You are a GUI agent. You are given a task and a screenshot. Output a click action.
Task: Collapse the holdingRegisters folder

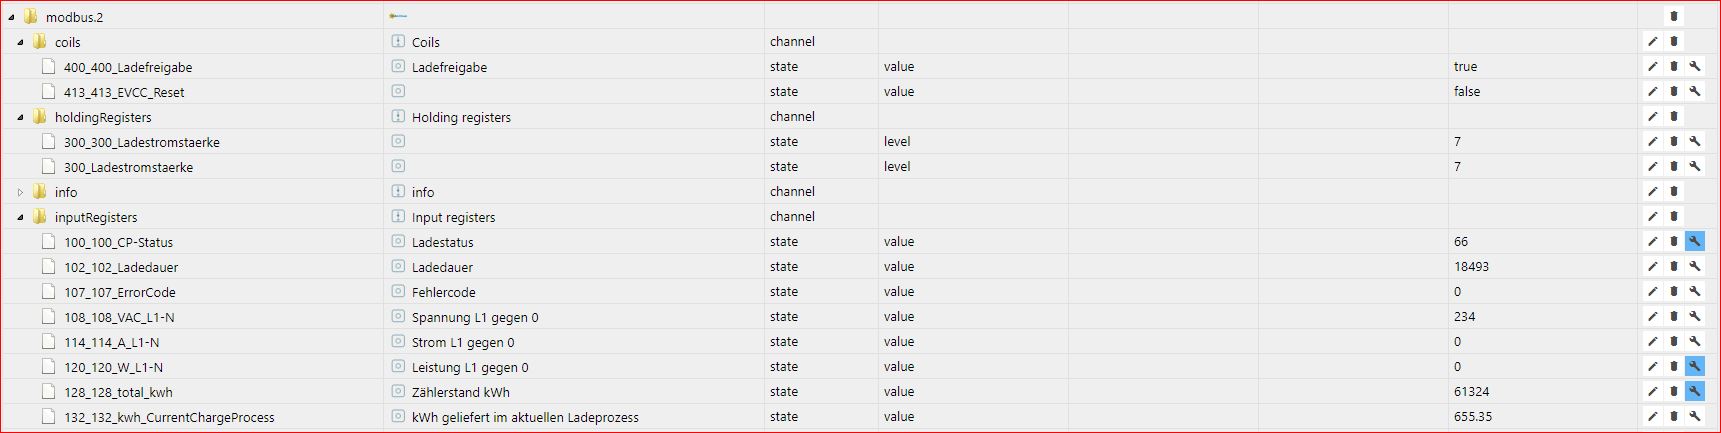coord(20,117)
